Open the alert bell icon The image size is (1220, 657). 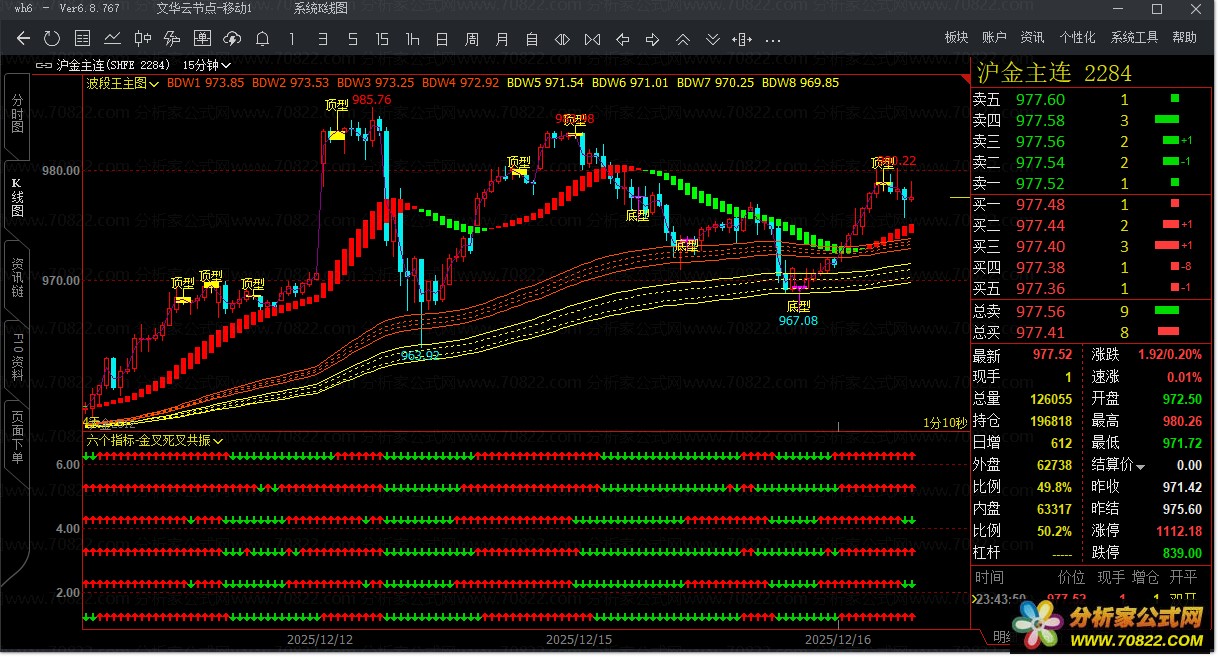tap(262, 39)
